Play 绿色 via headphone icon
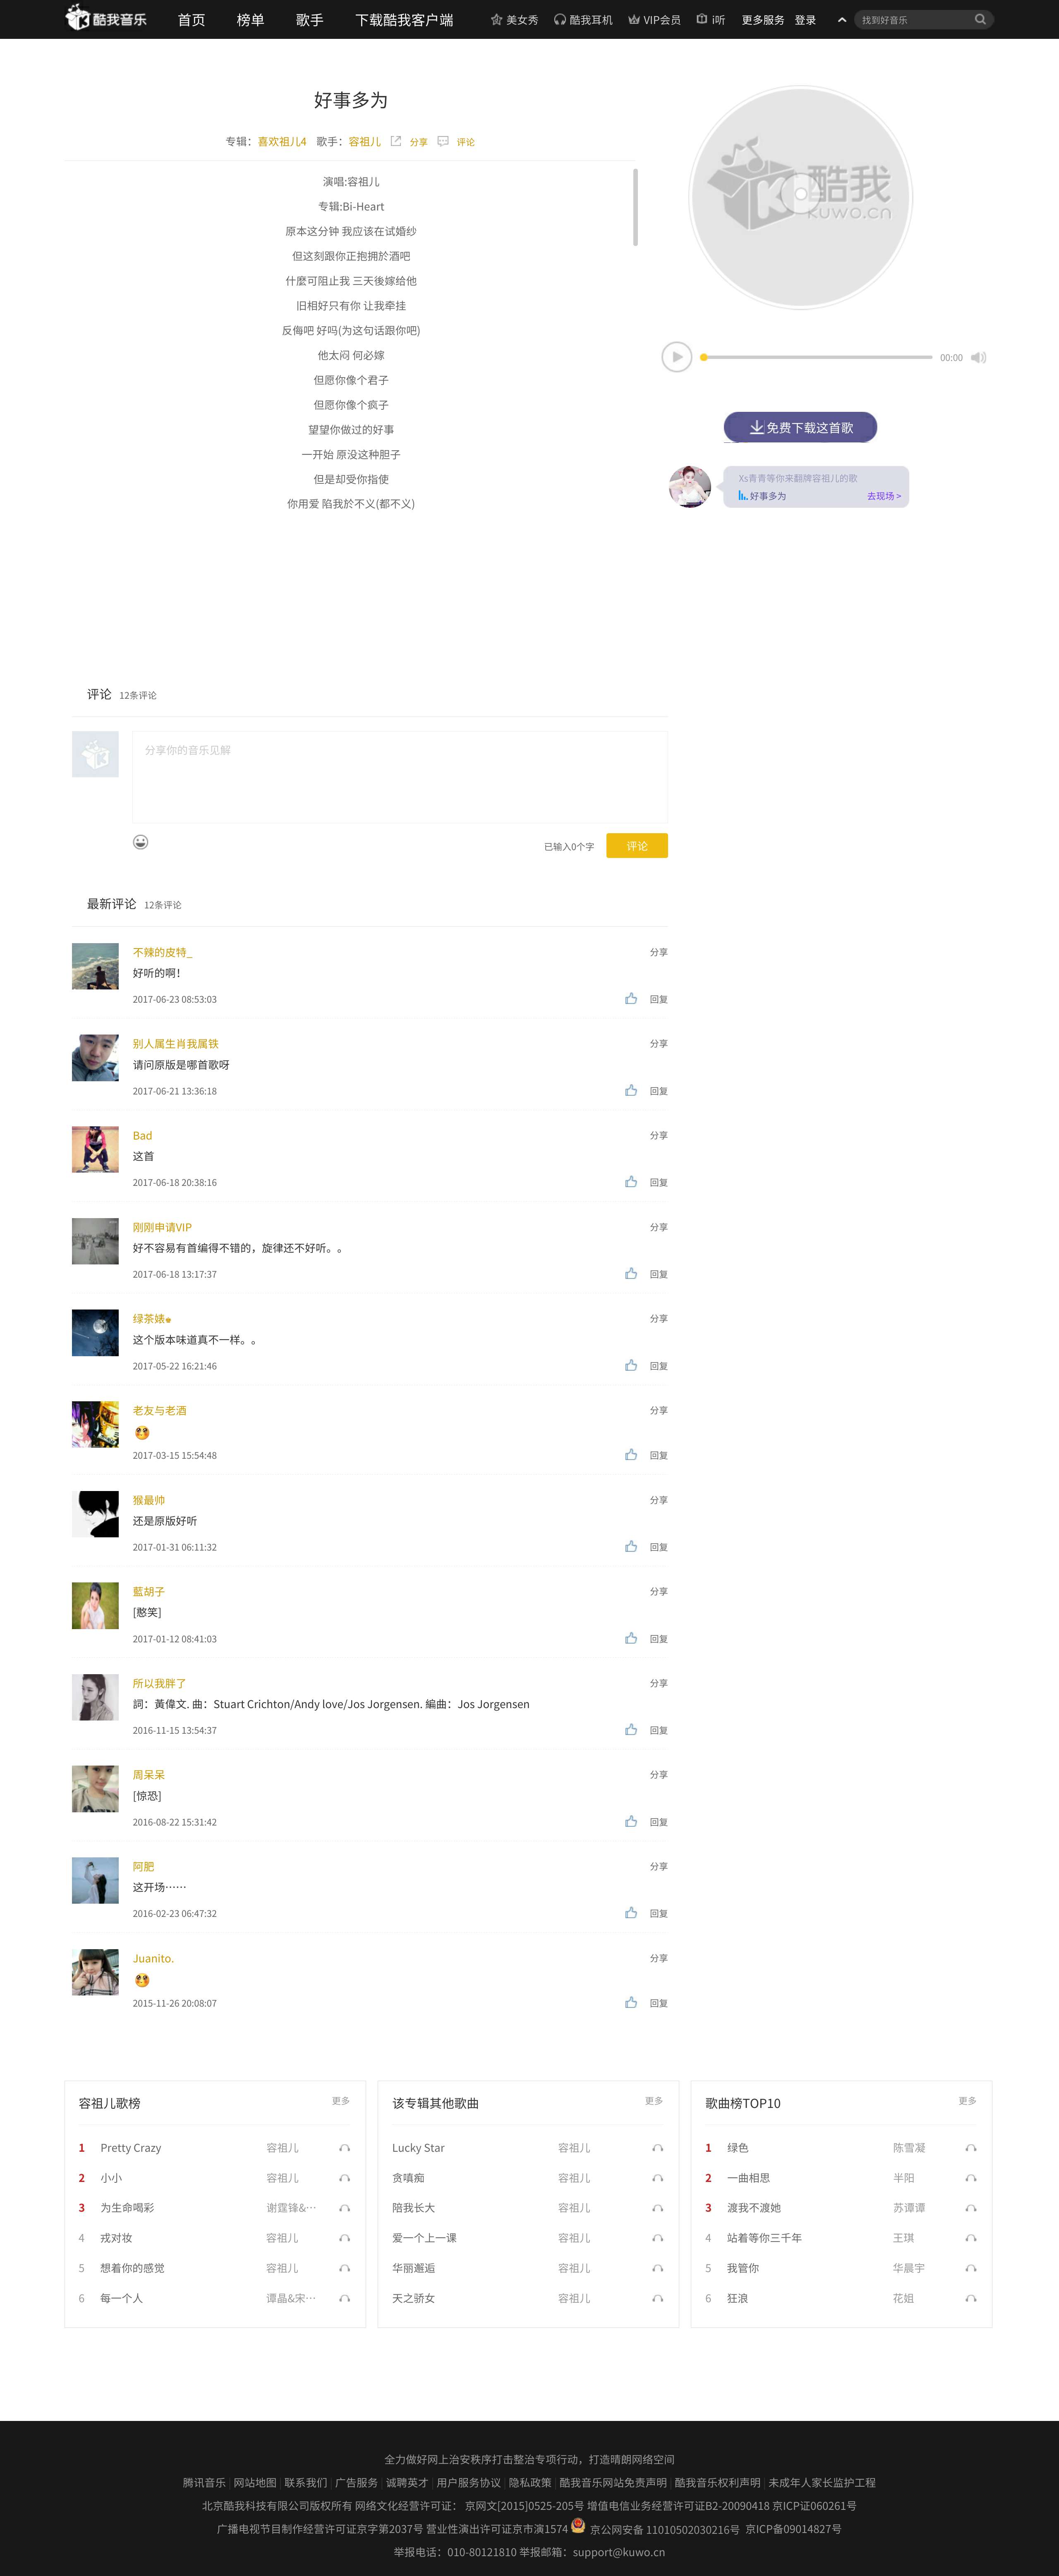Image resolution: width=1059 pixels, height=2576 pixels. point(970,2148)
